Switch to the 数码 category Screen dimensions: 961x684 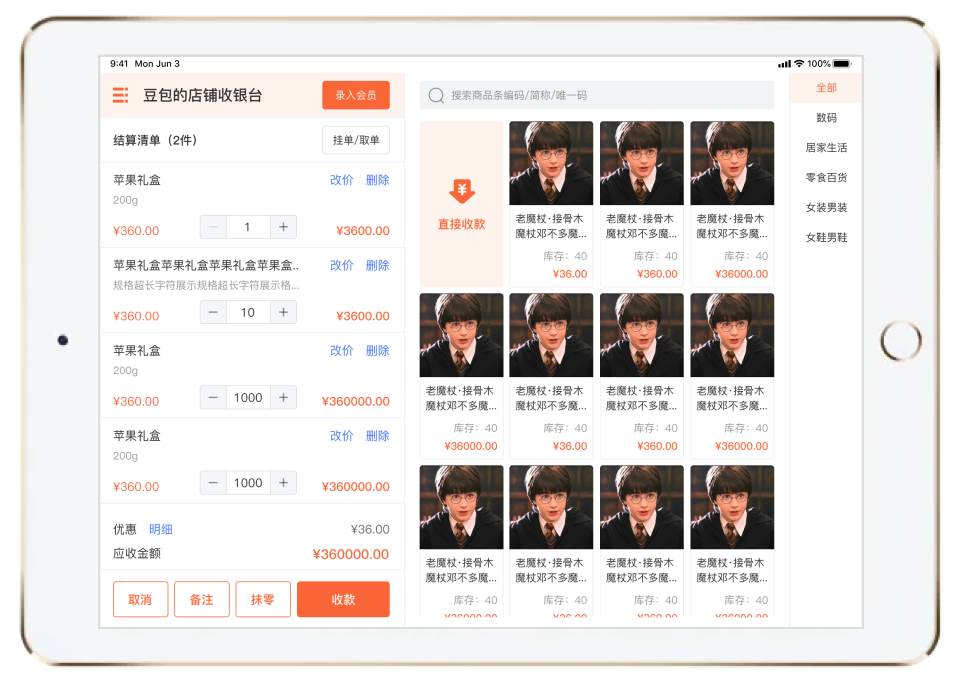tap(825, 118)
